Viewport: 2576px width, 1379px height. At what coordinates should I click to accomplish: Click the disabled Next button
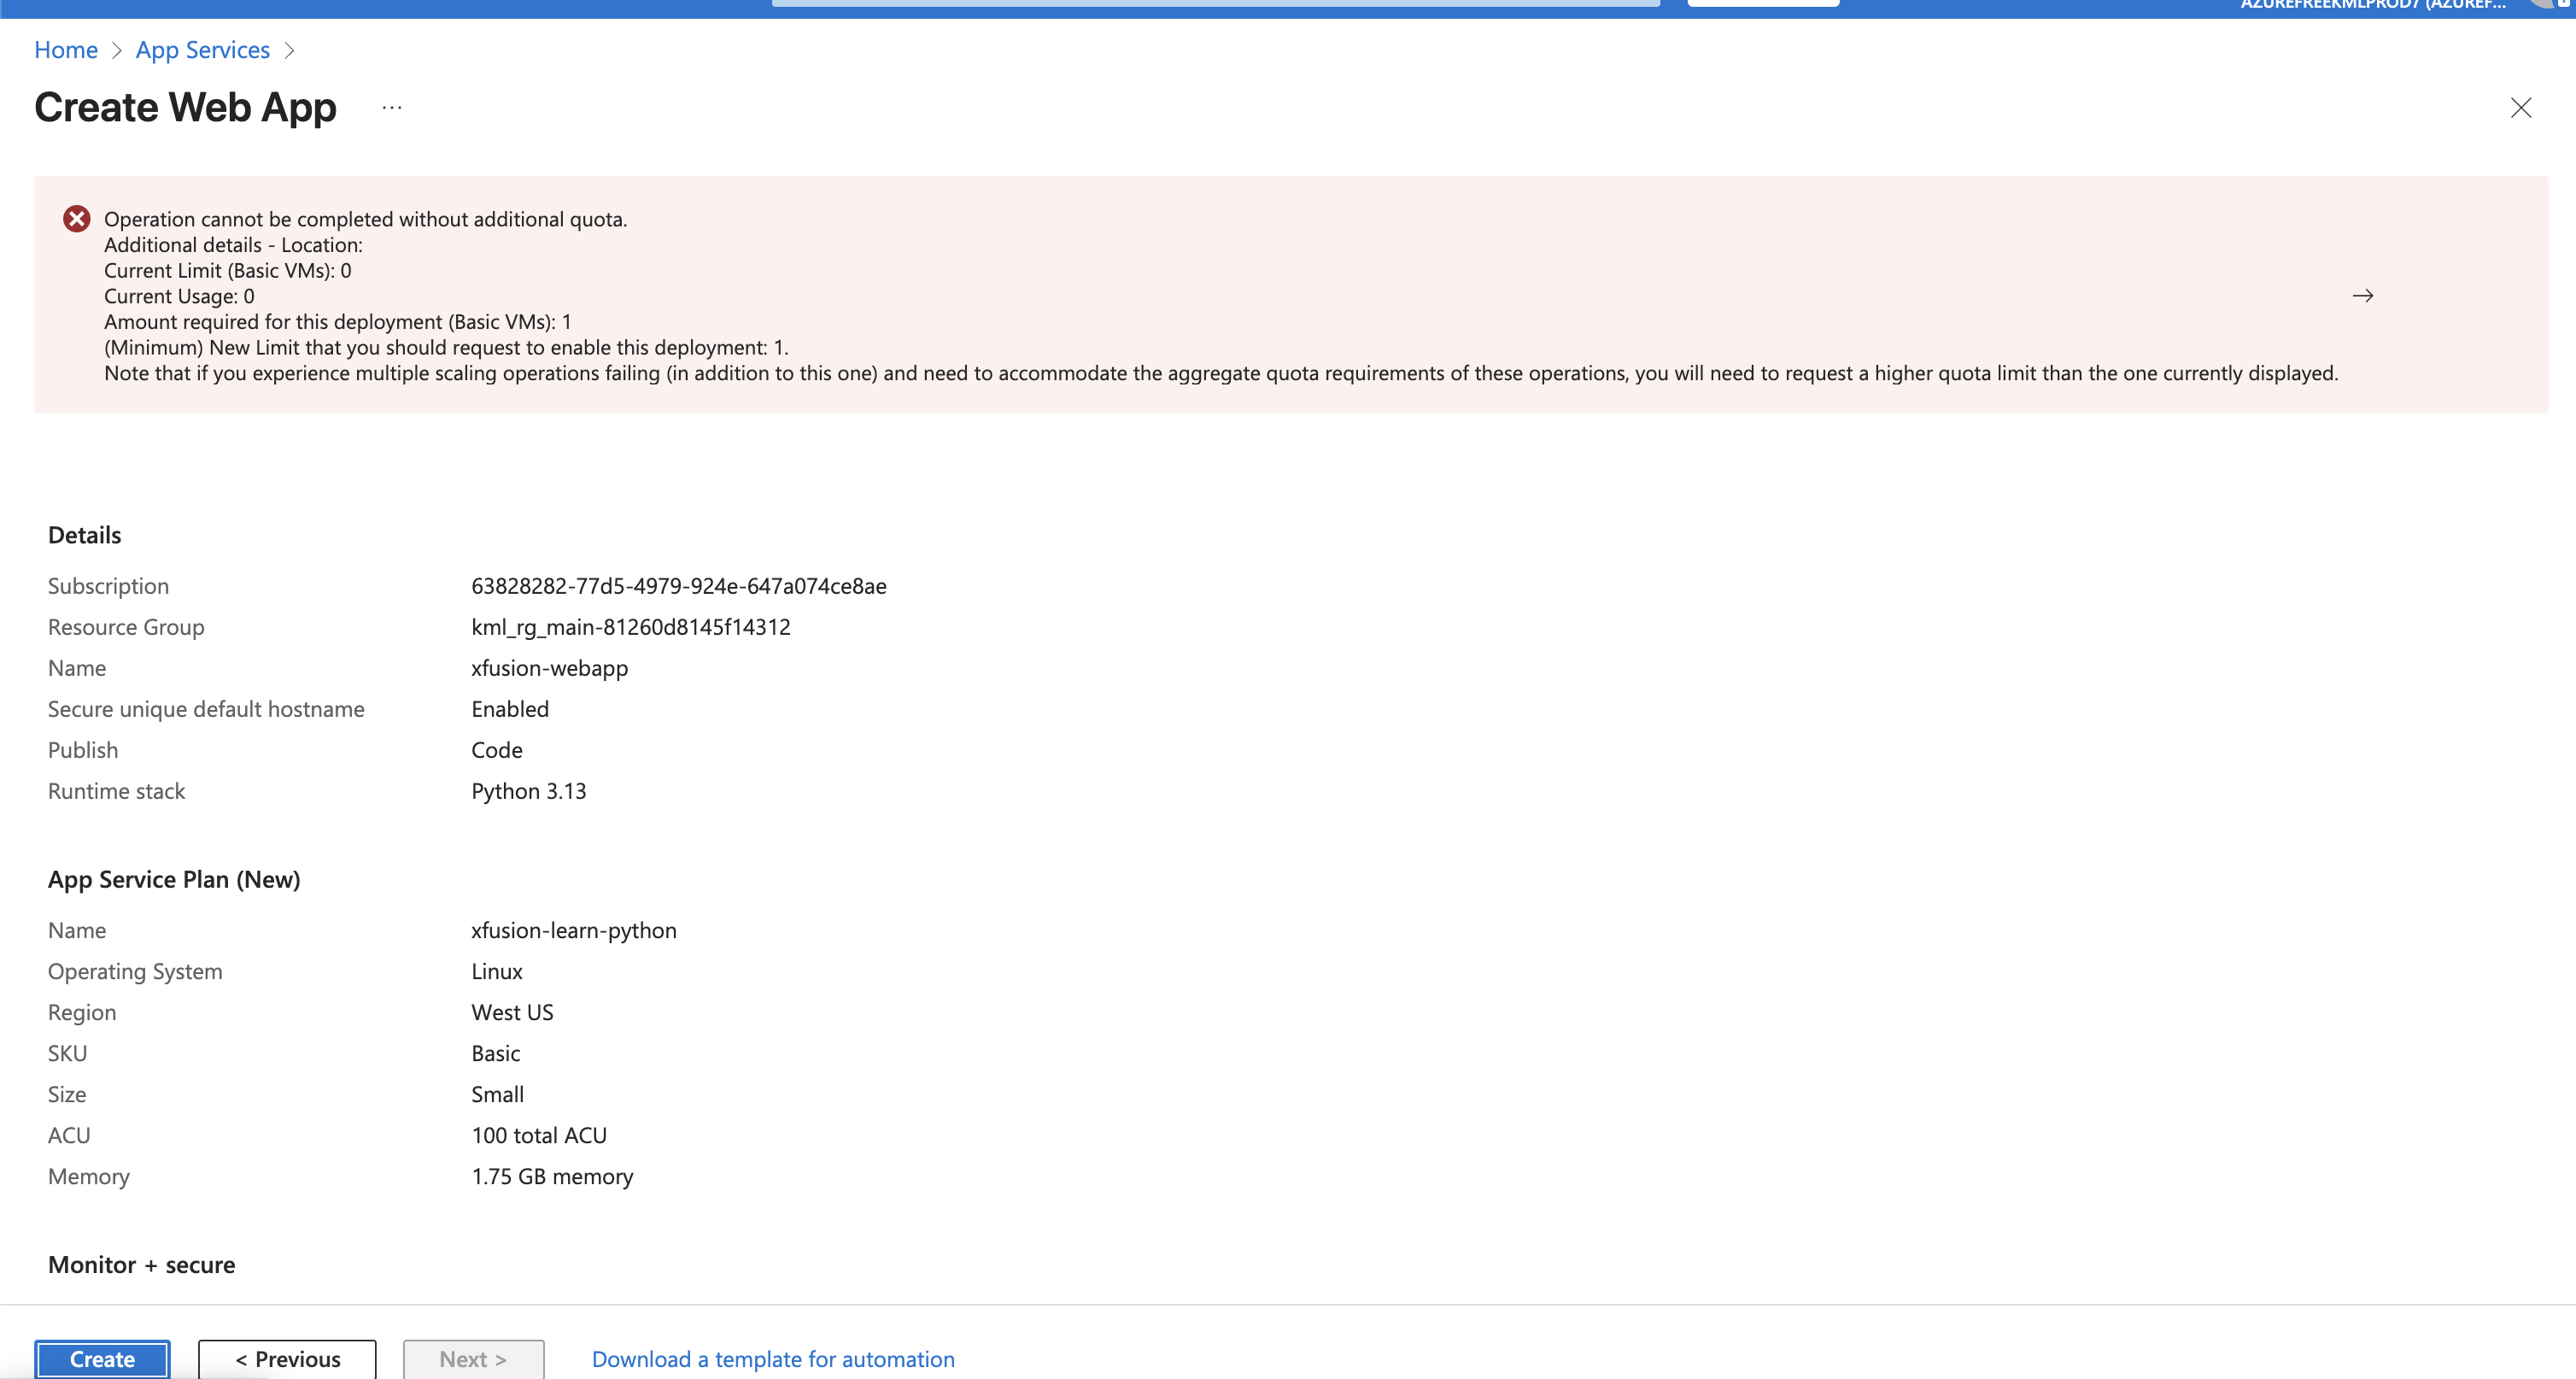tap(473, 1359)
